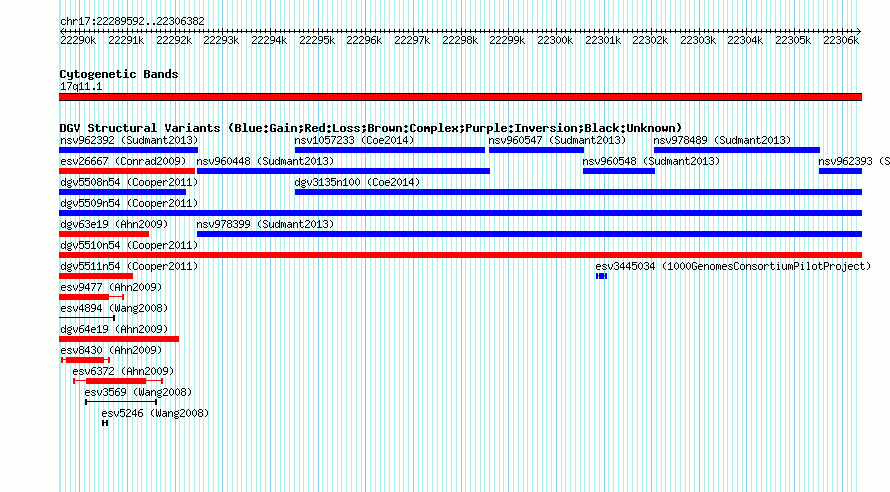Click the 22298k ruler position
Image resolution: width=890 pixels, height=492 pixels.
click(460, 40)
